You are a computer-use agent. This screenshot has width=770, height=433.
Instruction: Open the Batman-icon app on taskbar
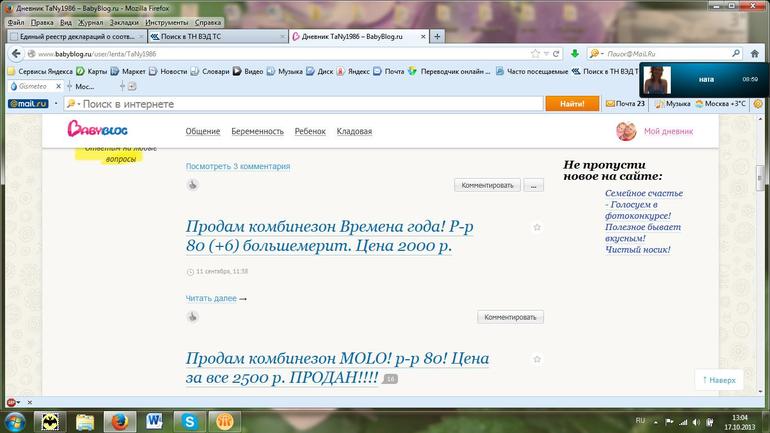50,421
